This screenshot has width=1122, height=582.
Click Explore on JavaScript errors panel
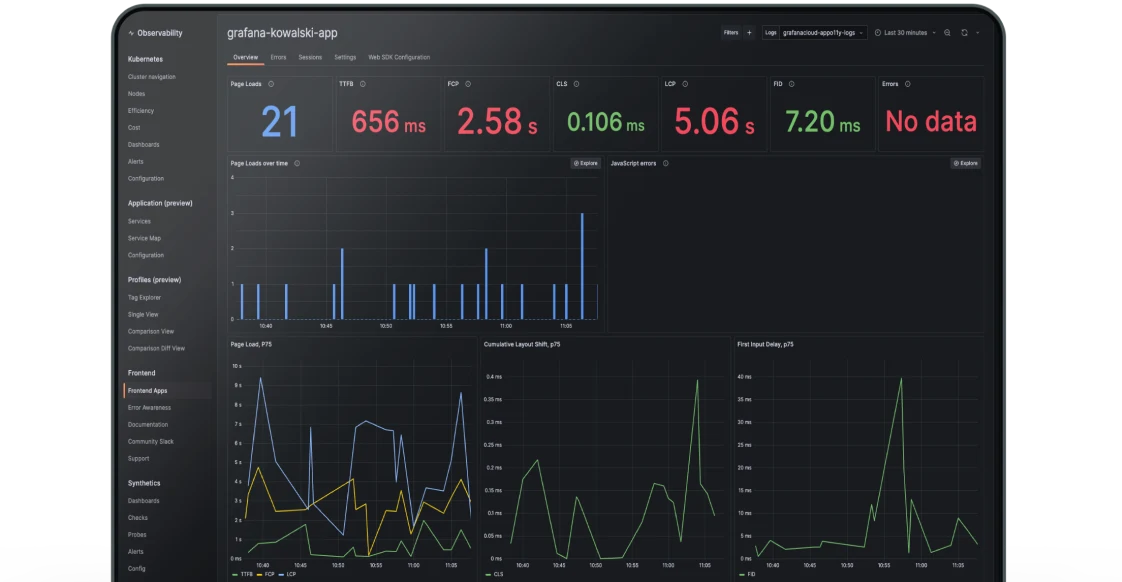click(x=965, y=163)
